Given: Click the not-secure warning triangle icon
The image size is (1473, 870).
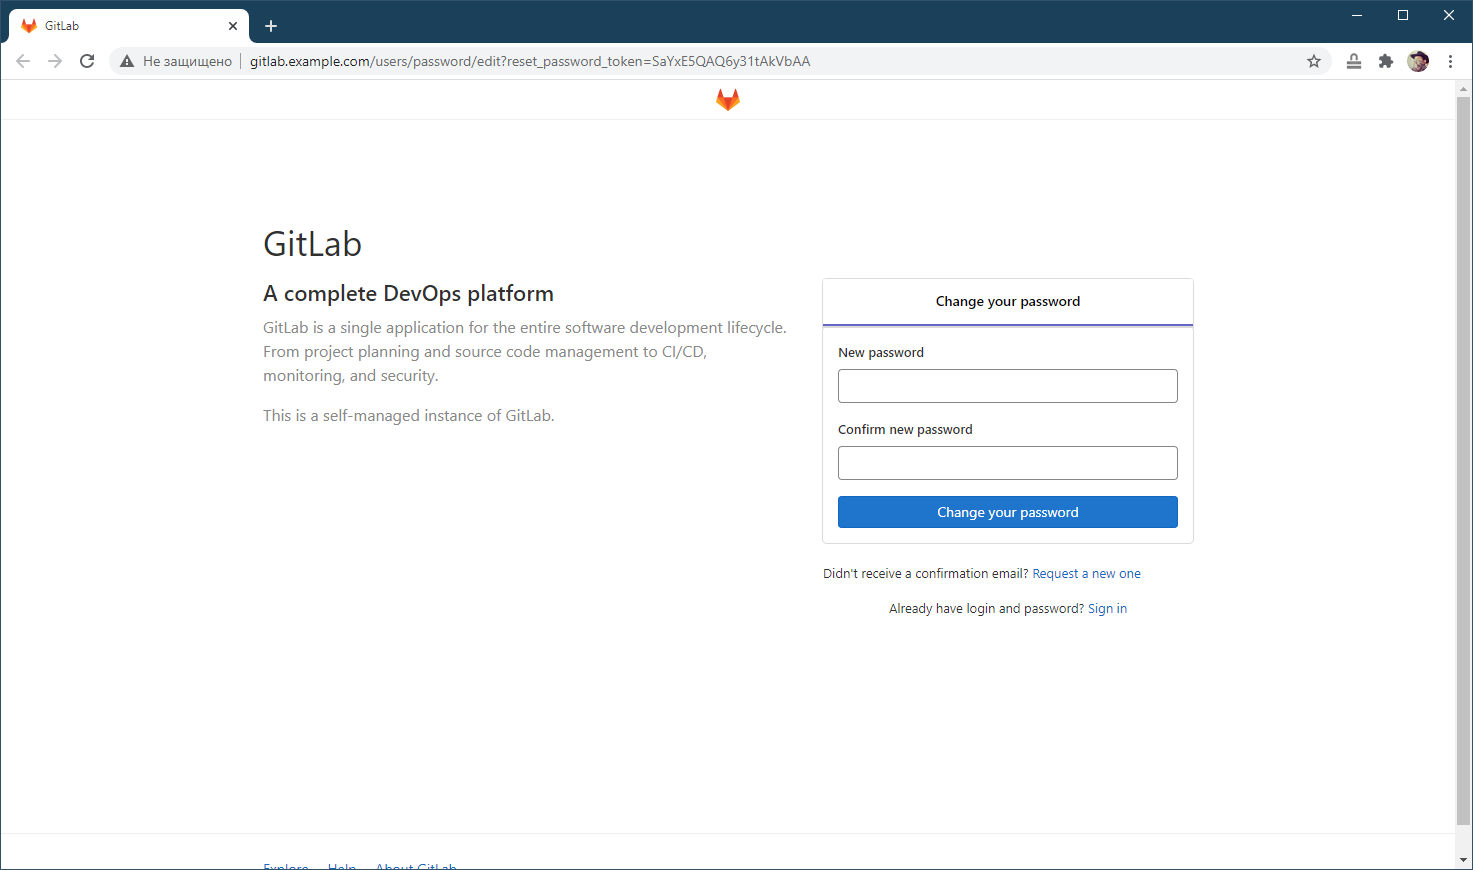Looking at the screenshot, I should coord(127,61).
